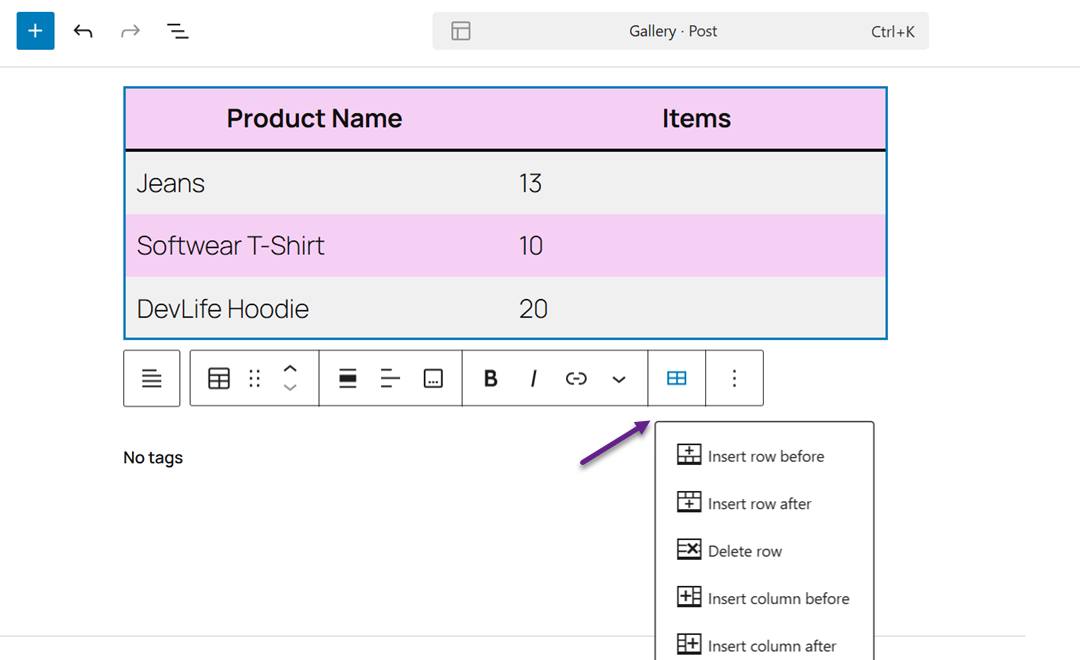Viewport: 1080px width, 660px height.
Task: Open block options three-dot menu
Action: [x=734, y=378]
